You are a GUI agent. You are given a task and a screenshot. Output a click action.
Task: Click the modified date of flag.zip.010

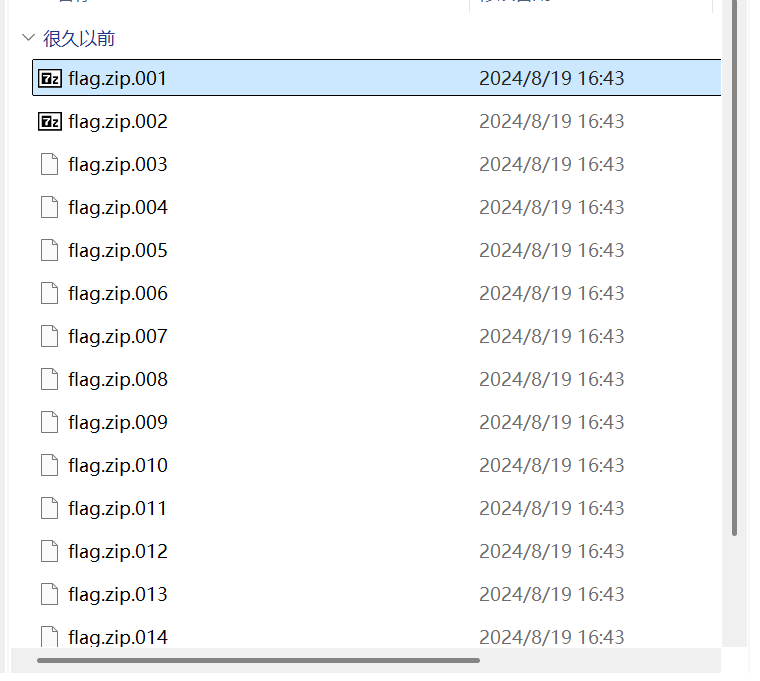pos(552,465)
